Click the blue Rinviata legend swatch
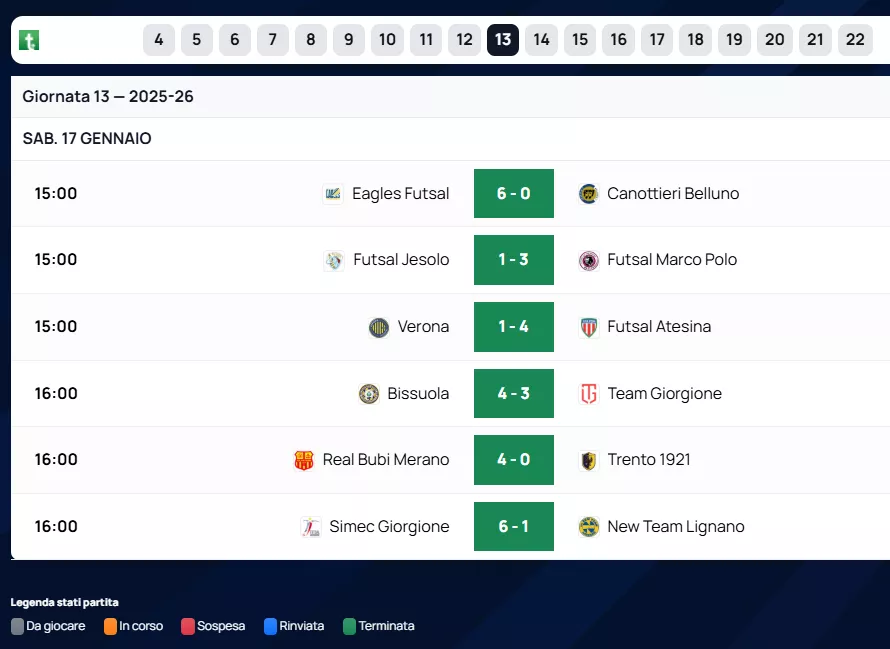 point(270,627)
